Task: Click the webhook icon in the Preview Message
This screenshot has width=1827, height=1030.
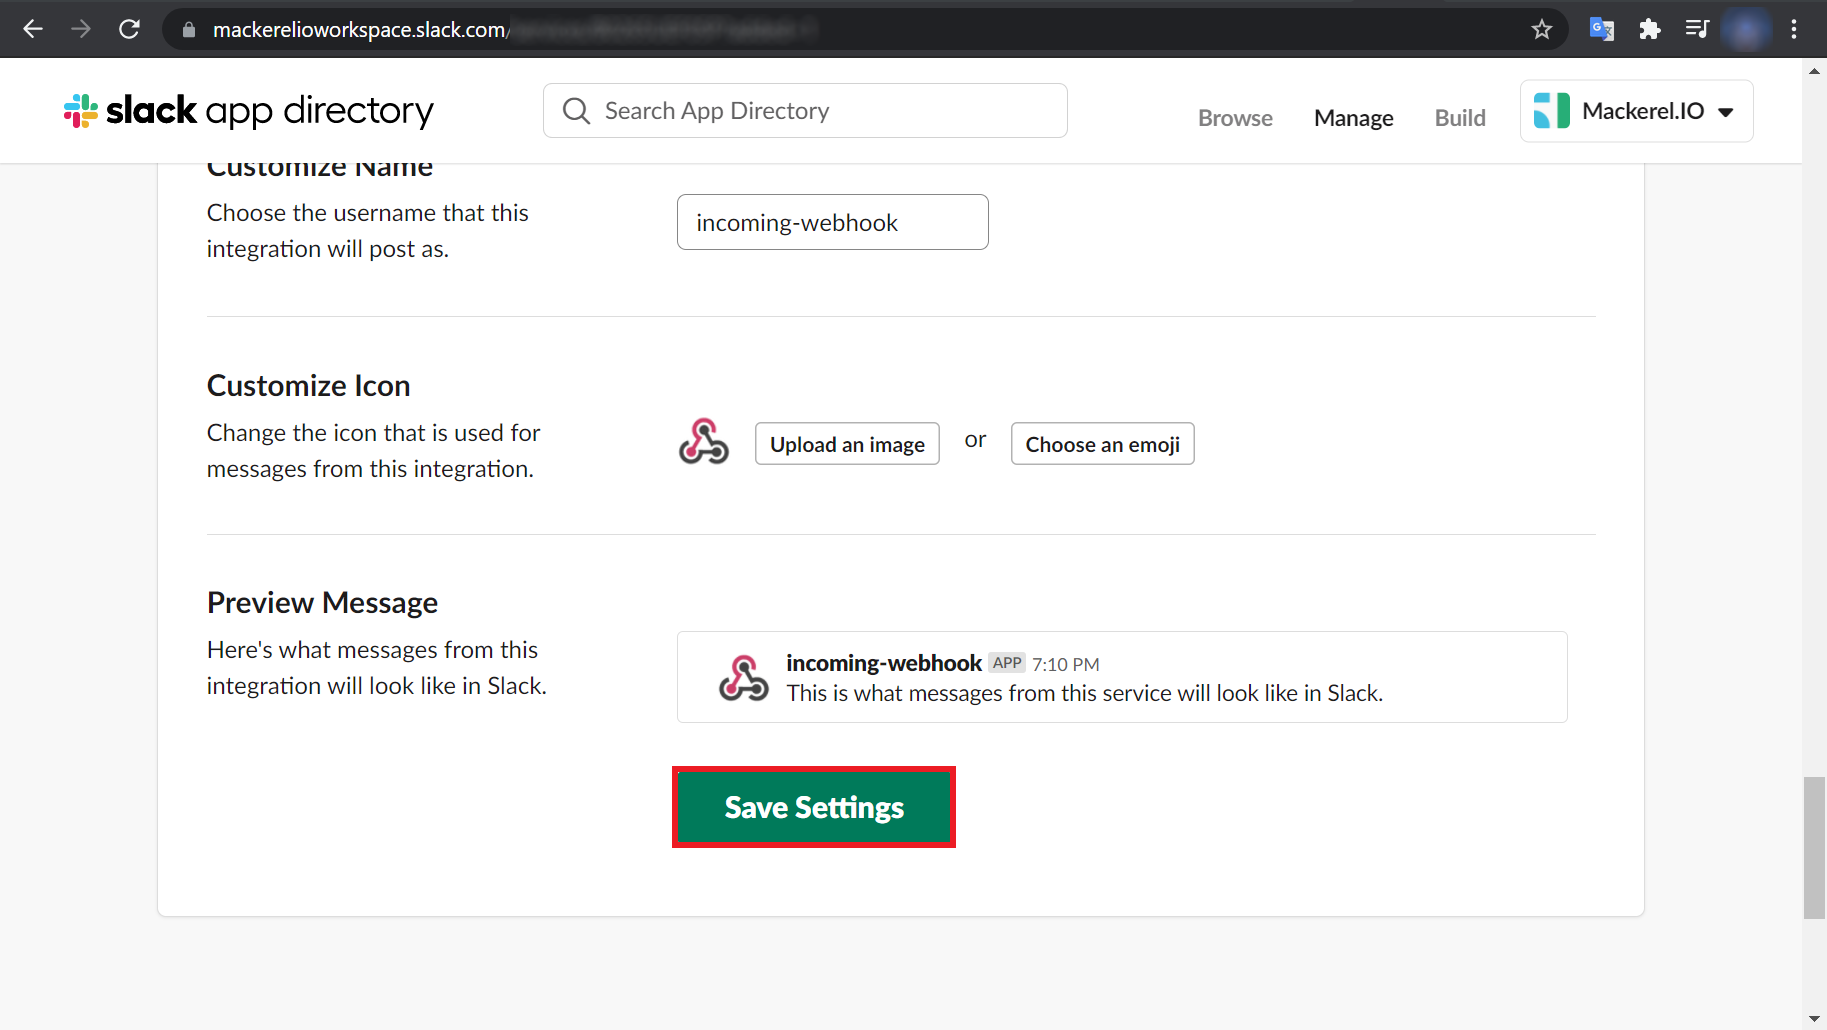Action: [x=743, y=677]
